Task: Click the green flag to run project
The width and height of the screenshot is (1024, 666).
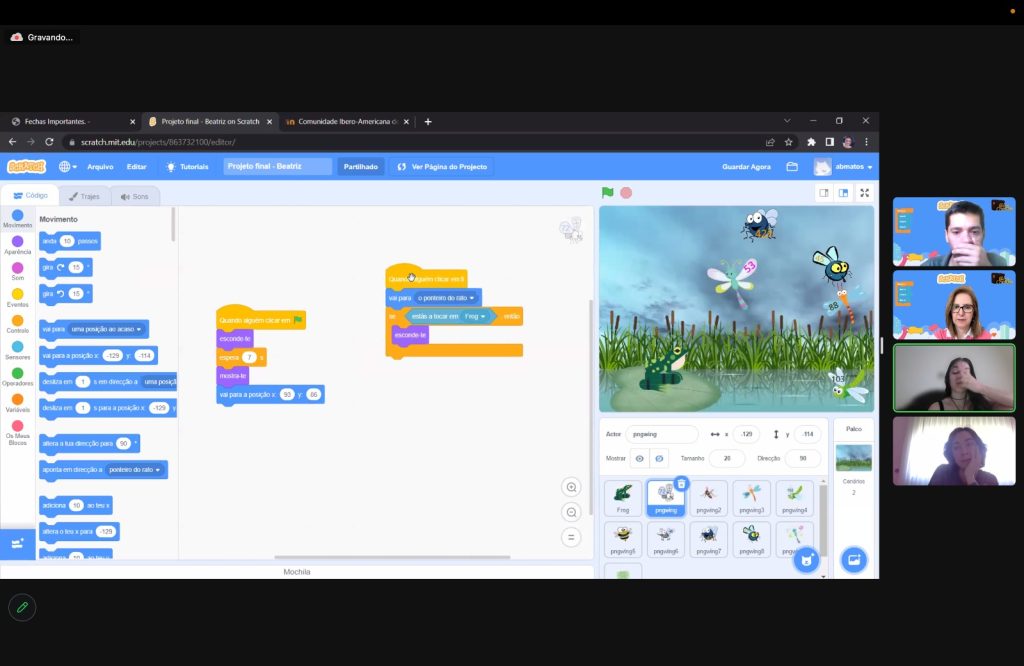Action: [x=607, y=193]
